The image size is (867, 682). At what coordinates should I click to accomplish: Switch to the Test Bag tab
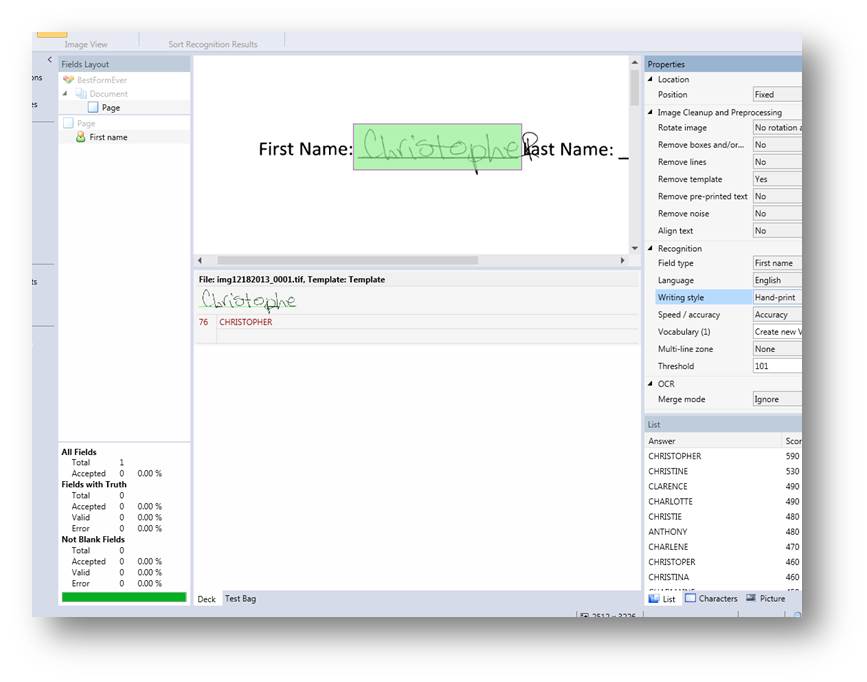[x=240, y=599]
